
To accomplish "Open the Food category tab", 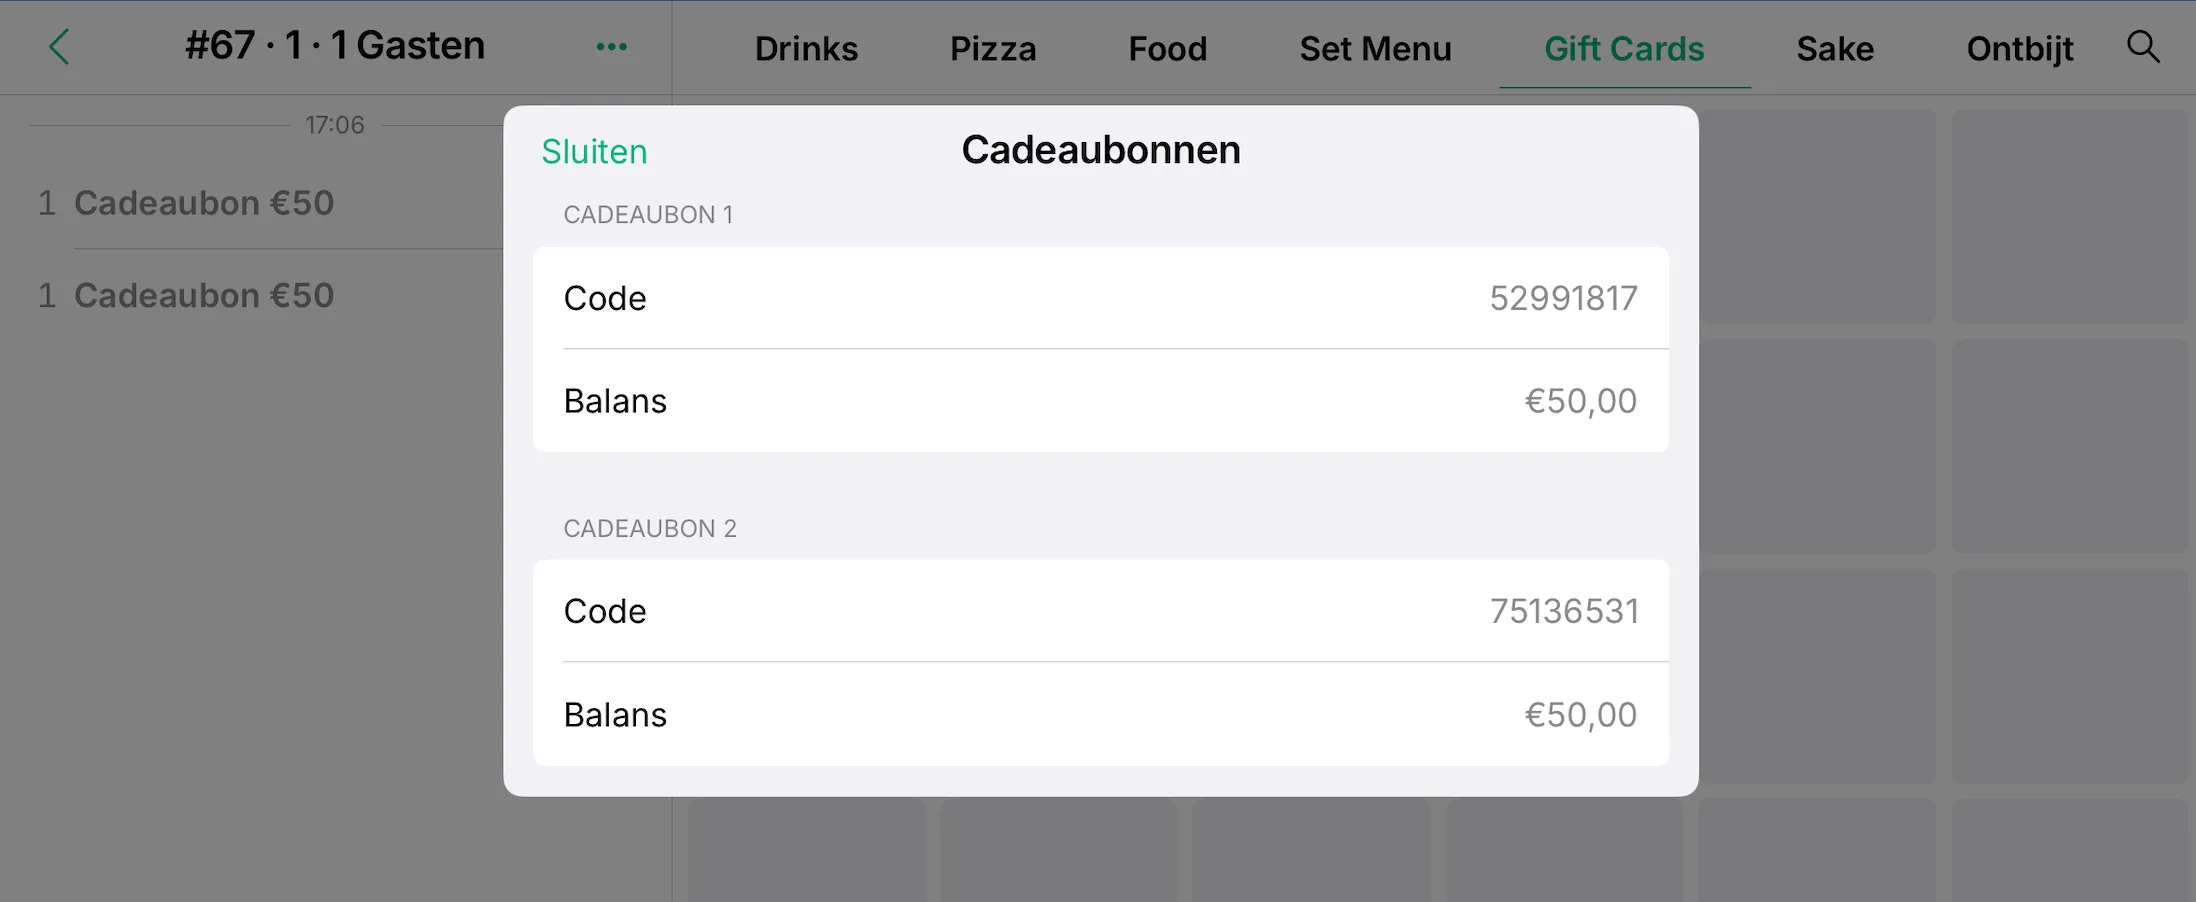I will (x=1167, y=48).
